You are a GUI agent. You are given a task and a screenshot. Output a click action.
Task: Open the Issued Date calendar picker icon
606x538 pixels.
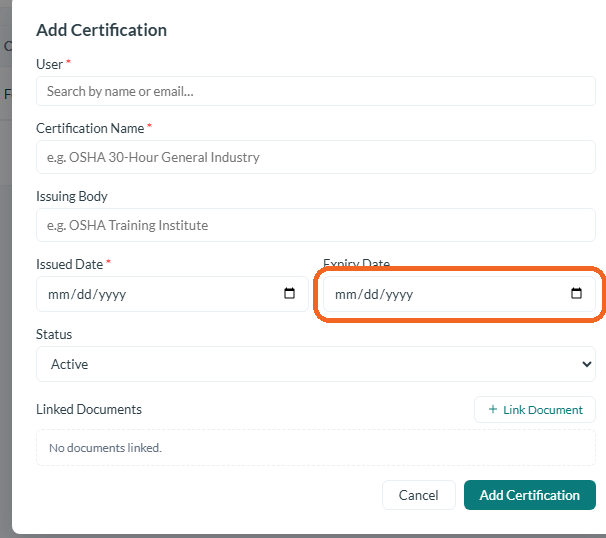[289, 293]
